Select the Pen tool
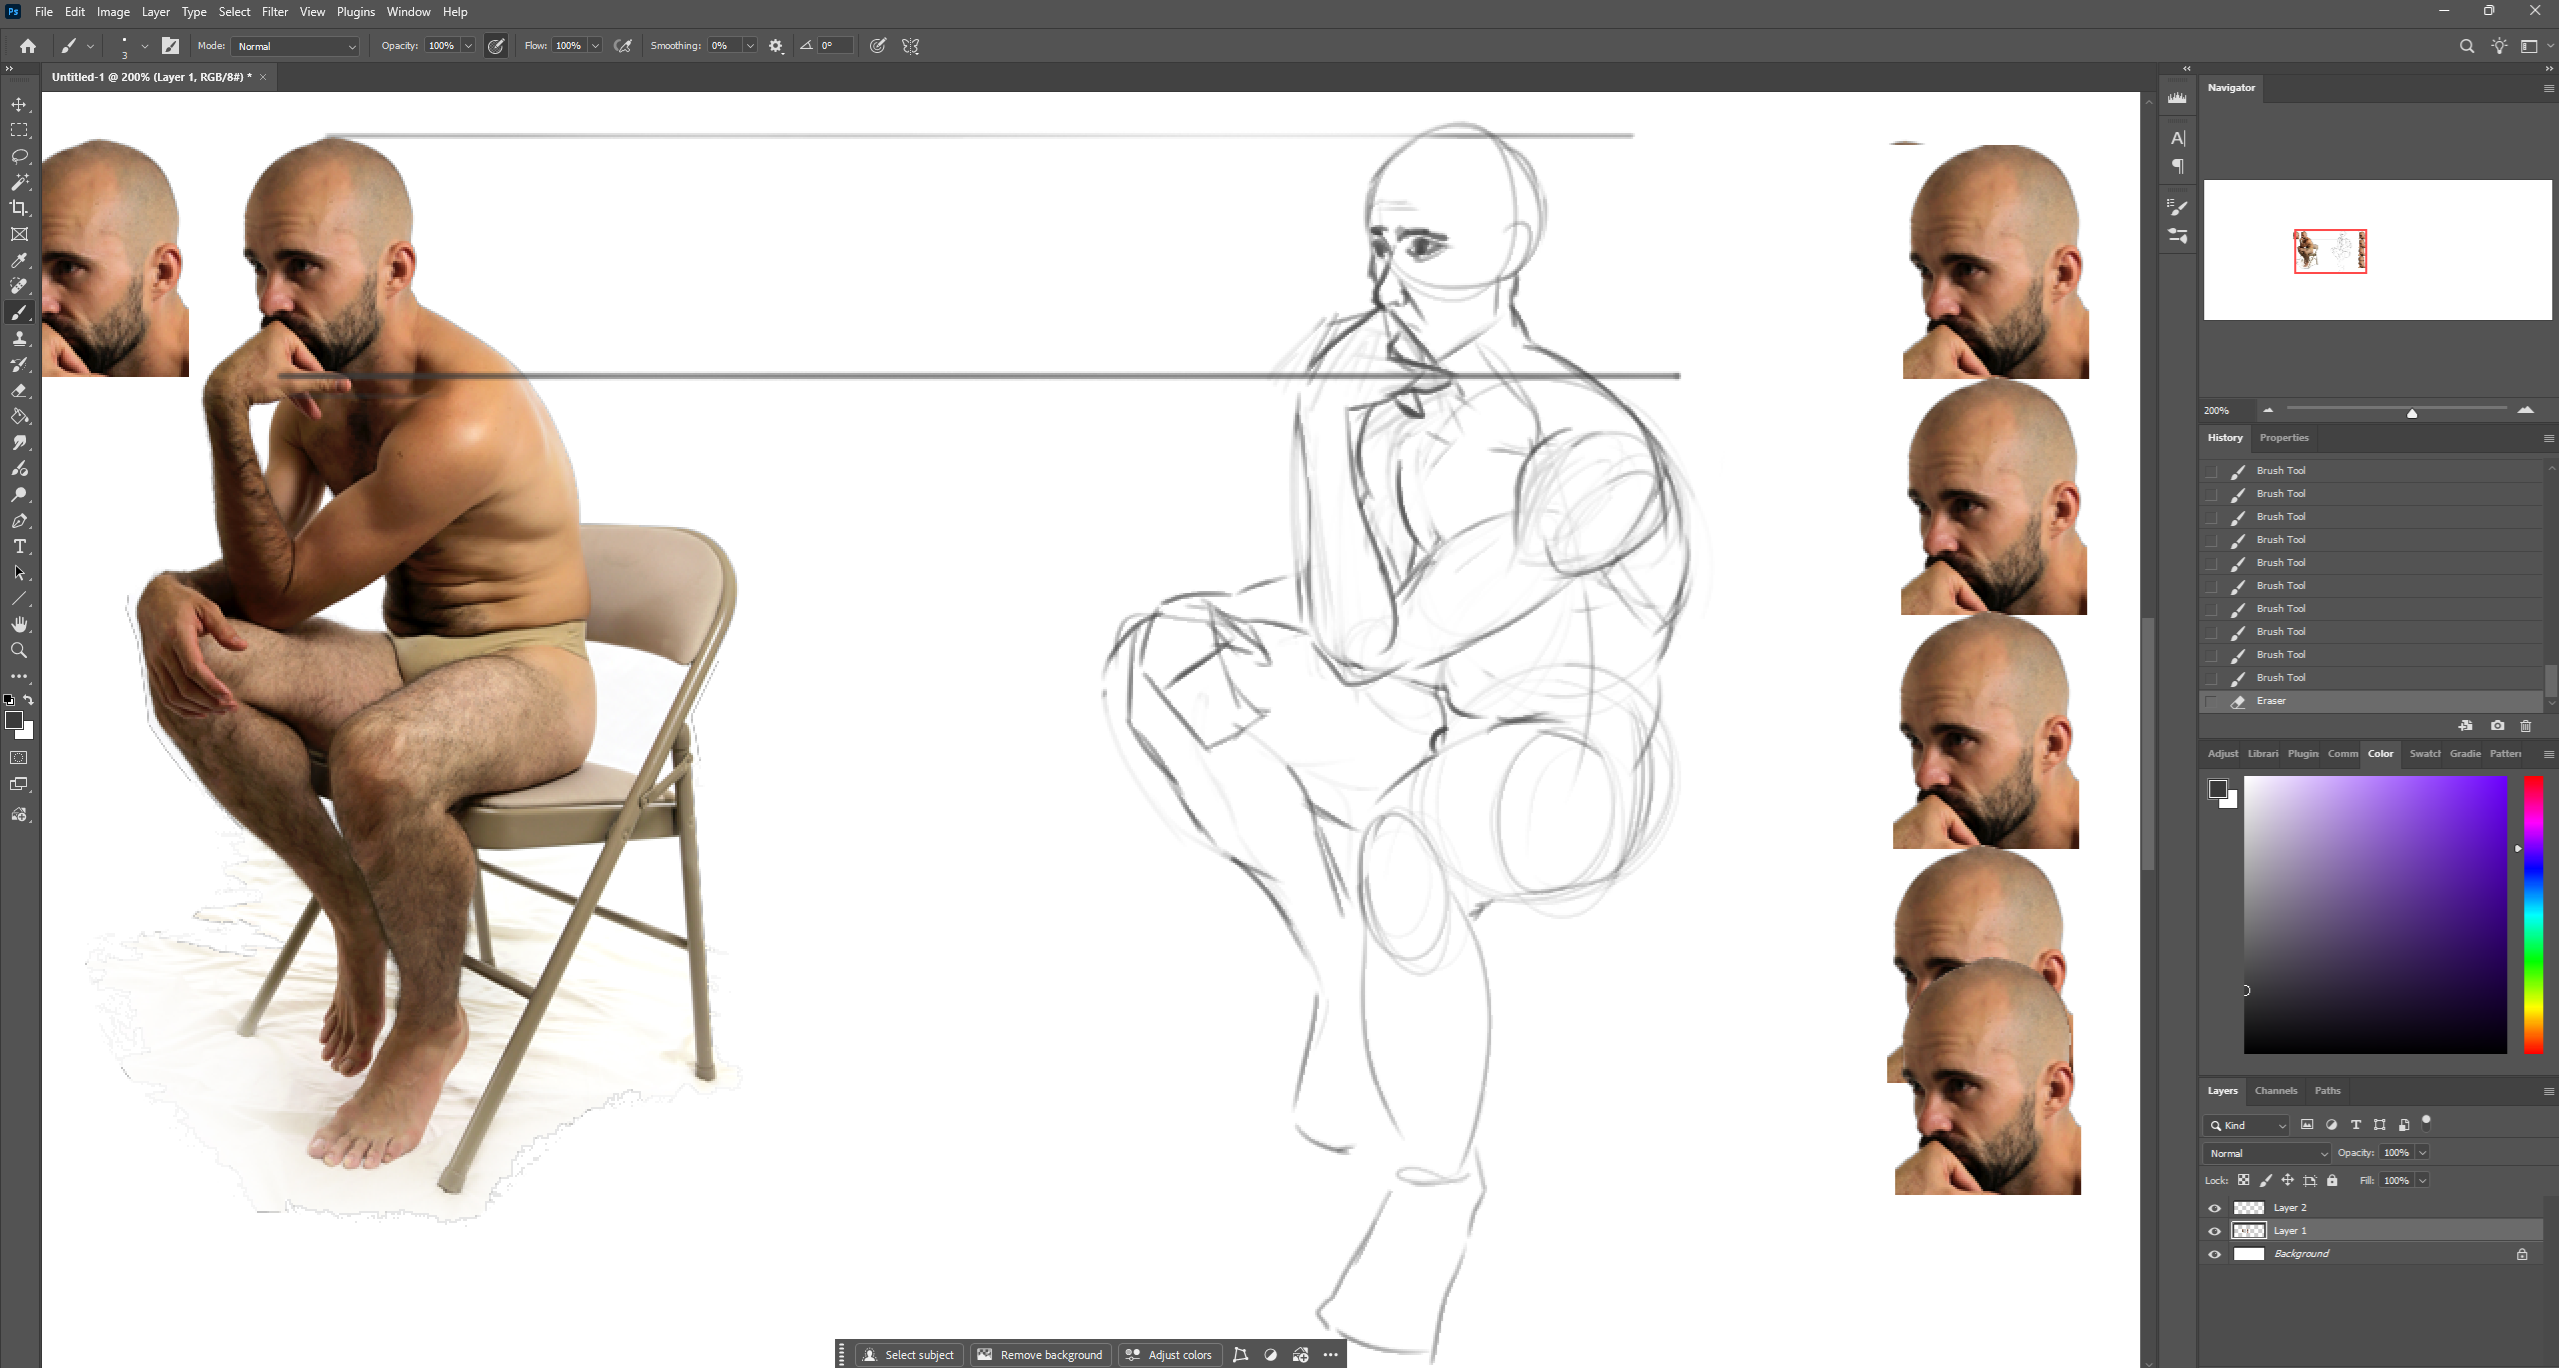 (x=19, y=521)
